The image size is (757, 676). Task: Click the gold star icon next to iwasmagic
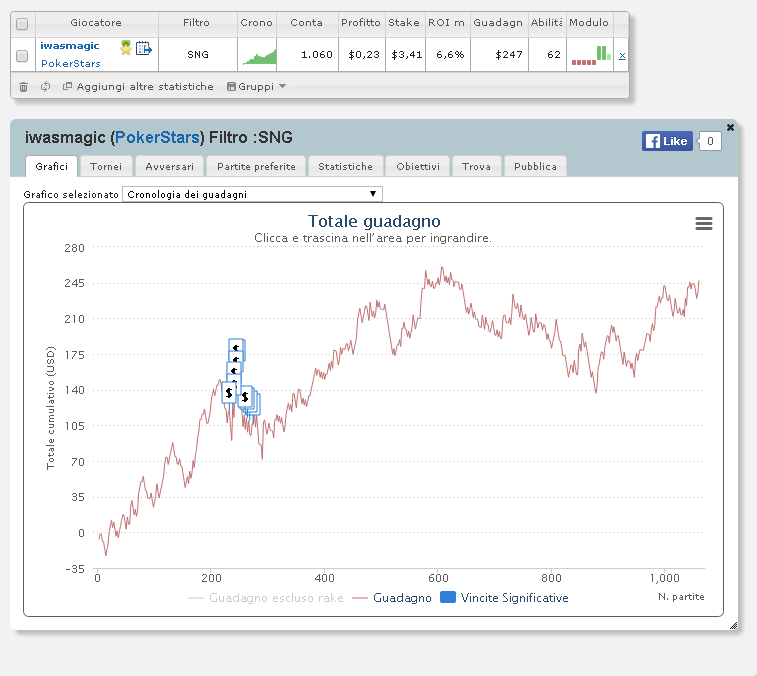(126, 47)
